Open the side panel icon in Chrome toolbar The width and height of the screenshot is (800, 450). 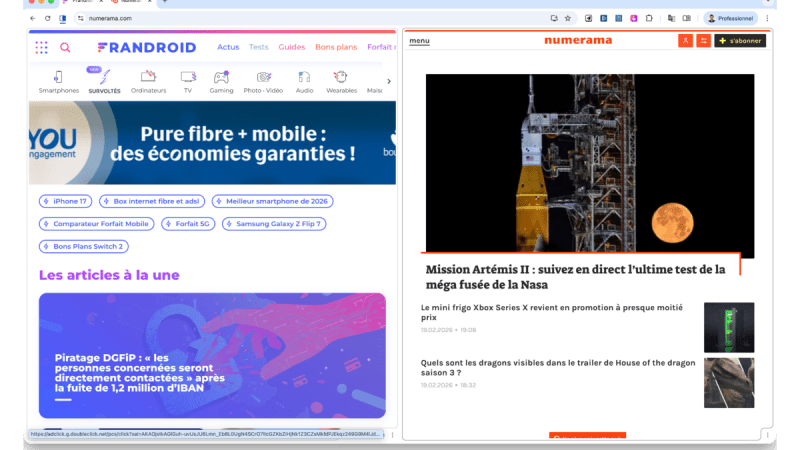687,18
